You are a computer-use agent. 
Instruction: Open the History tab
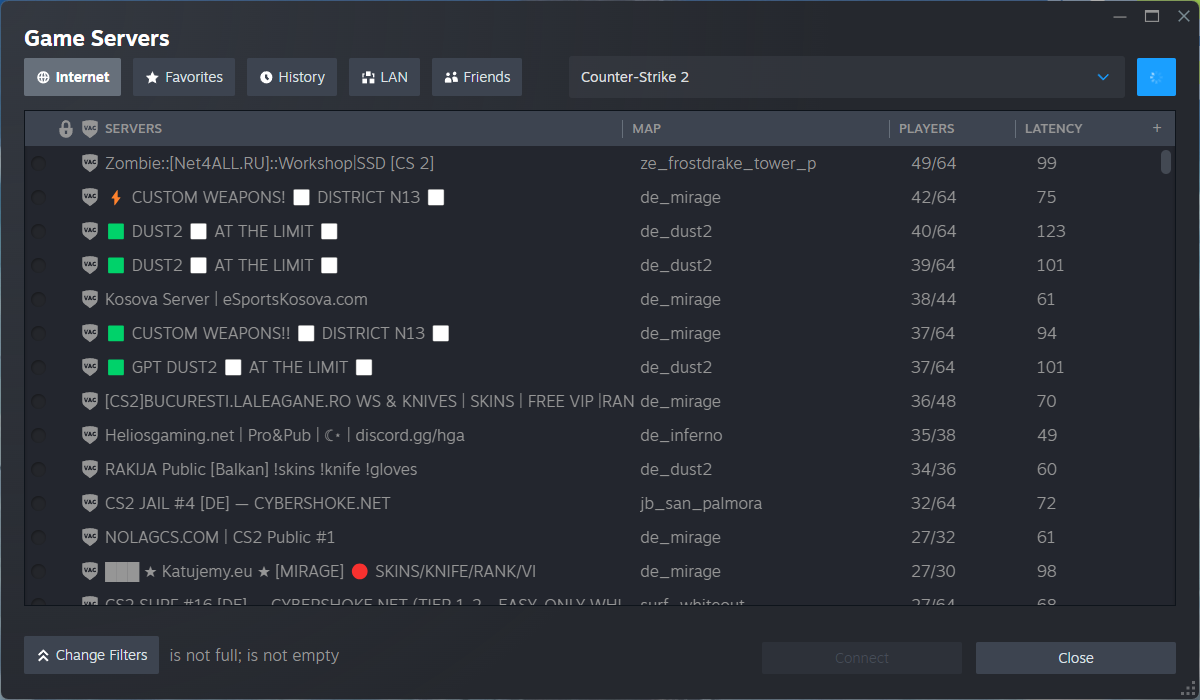tap(292, 77)
